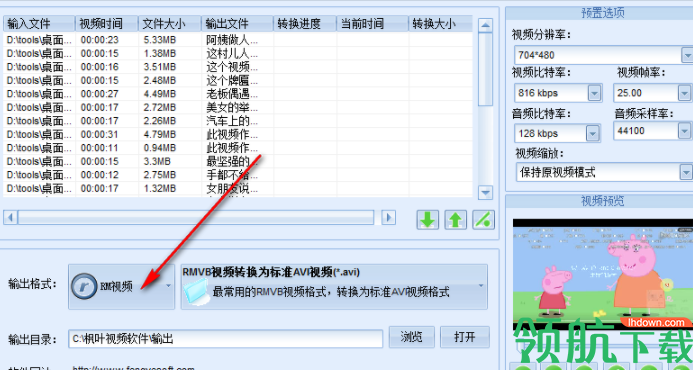Select the row with output 这个牌匾
Image resolution: width=693 pixels, height=370 pixels.
[238, 80]
